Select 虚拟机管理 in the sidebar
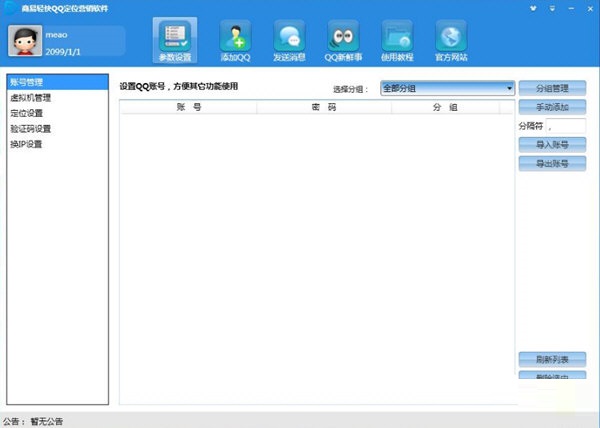Image resolution: width=600 pixels, height=428 pixels. pyautogui.click(x=58, y=98)
